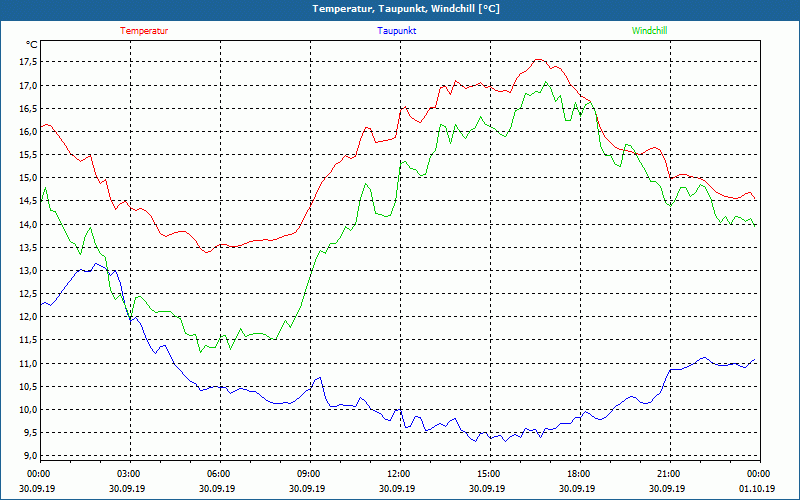Screen dimensions: 800x500
Task: Click the 15,5 y-axis value
Action: [28, 155]
